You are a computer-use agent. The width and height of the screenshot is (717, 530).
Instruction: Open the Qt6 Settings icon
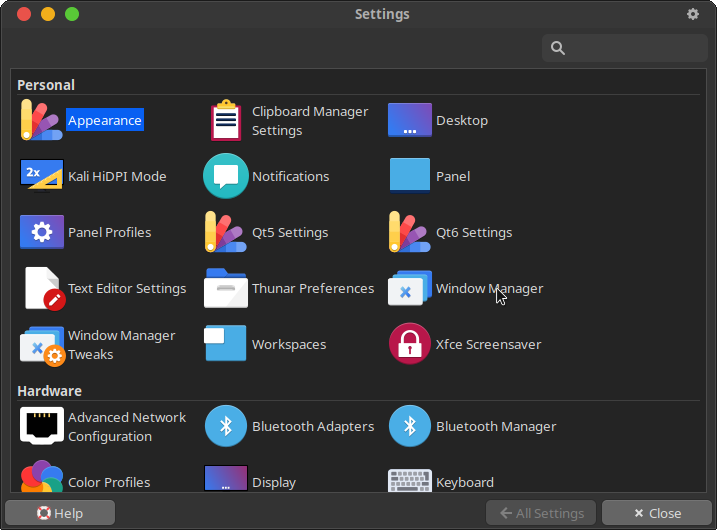pyautogui.click(x=410, y=232)
